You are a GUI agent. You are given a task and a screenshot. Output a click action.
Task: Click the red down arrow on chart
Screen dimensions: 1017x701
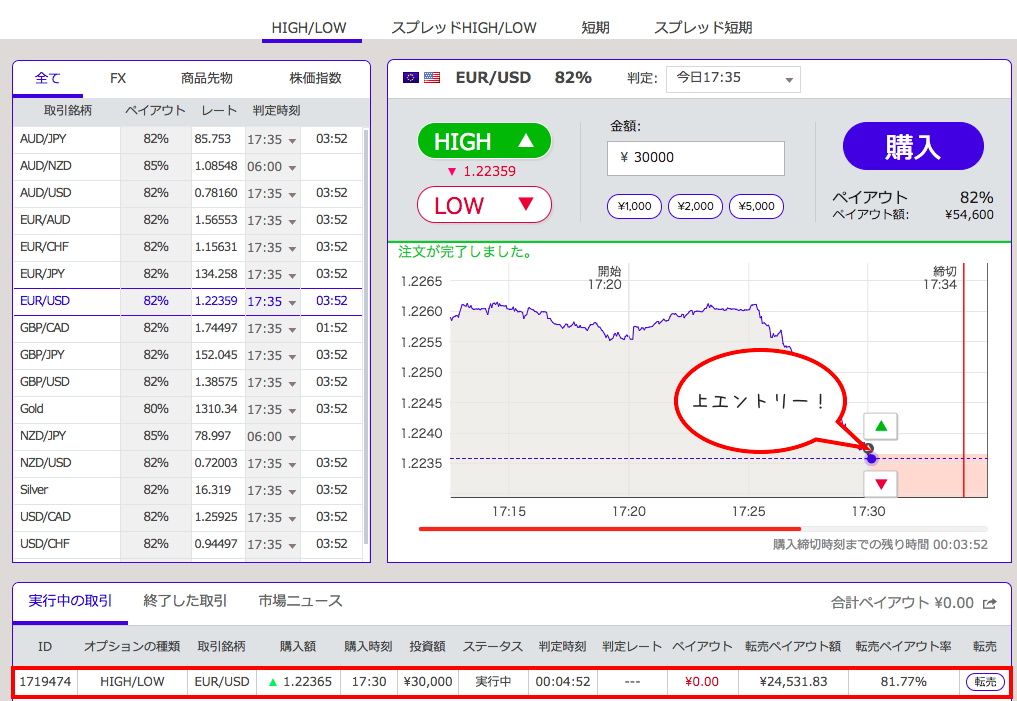click(881, 485)
